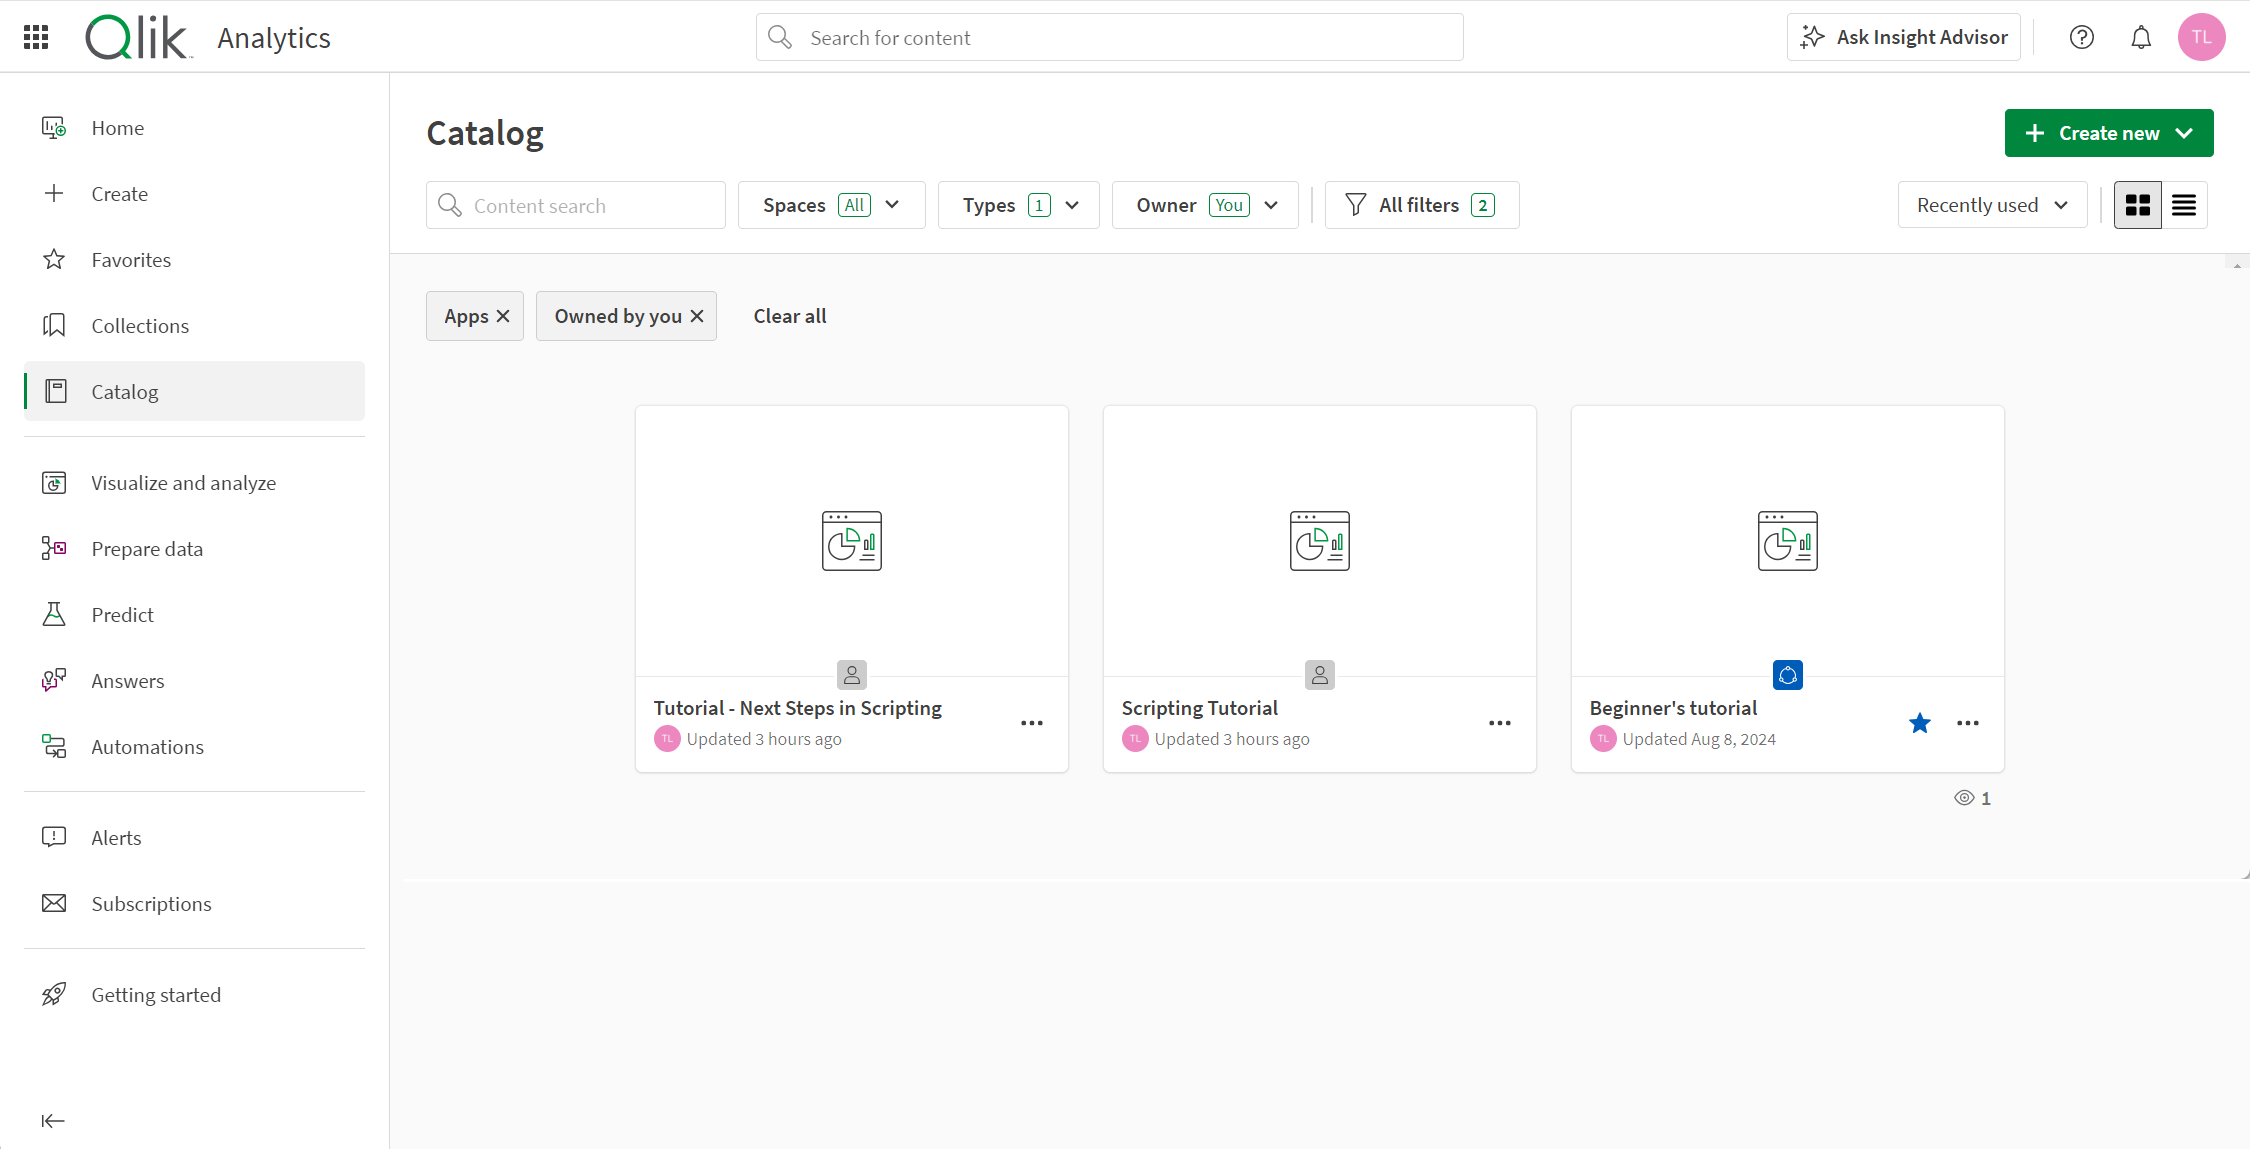
Task: Click the Predict sidebar icon
Action: (x=54, y=614)
